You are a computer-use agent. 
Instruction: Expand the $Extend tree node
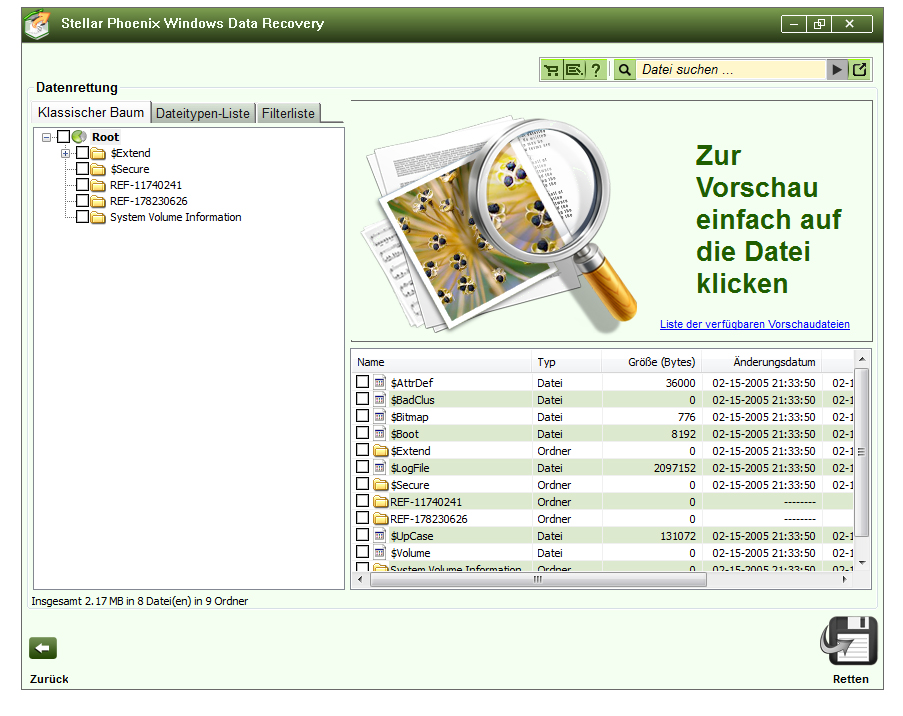coord(66,153)
